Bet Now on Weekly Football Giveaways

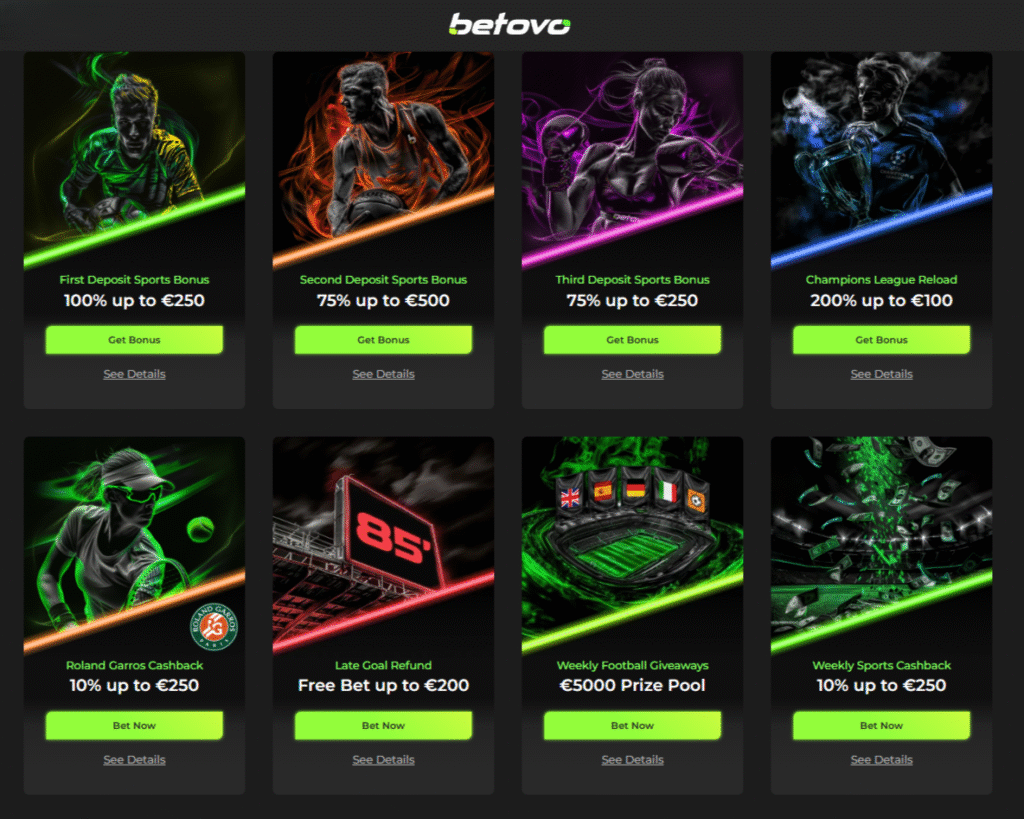[632, 726]
